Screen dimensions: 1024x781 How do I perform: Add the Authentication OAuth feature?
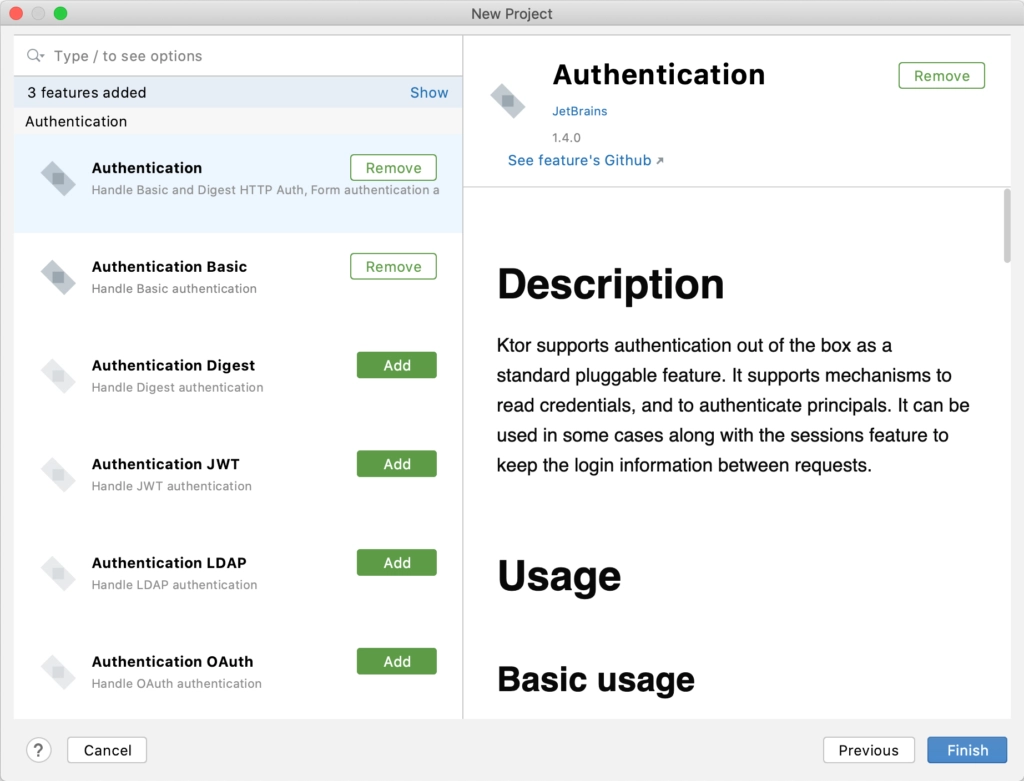click(x=396, y=661)
